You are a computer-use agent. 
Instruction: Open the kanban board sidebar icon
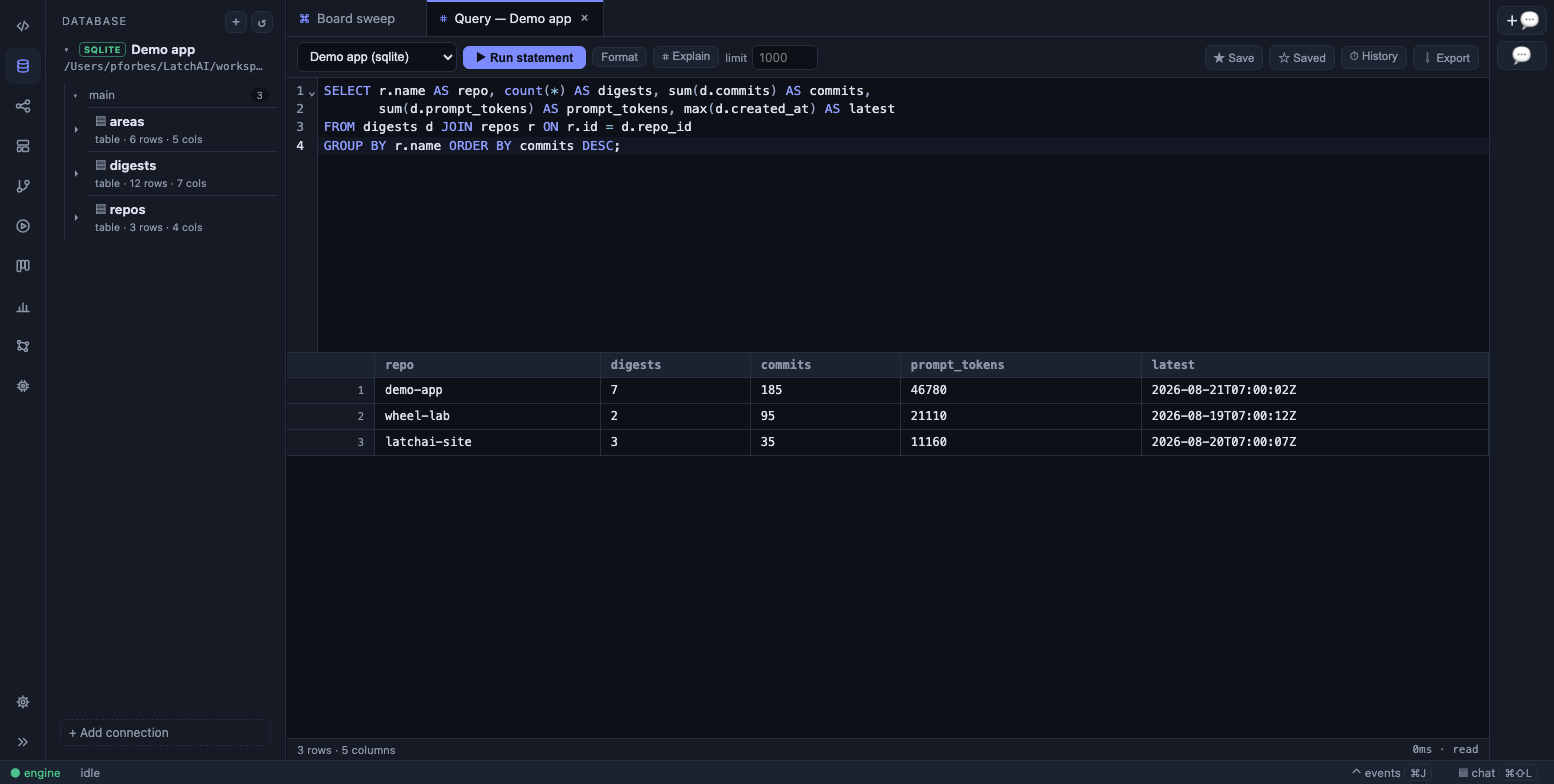click(23, 266)
